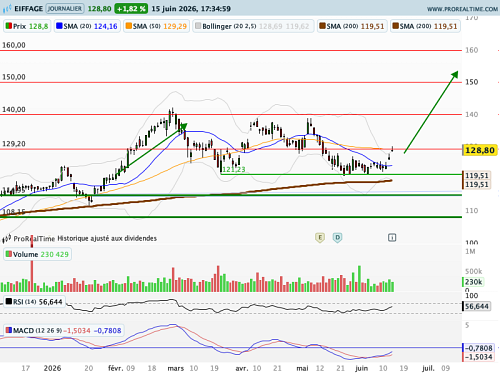Image resolution: width=500 pixels, height=375 pixels.
Task: Click the orange SMA (50) swatch
Action: (x=129, y=26)
